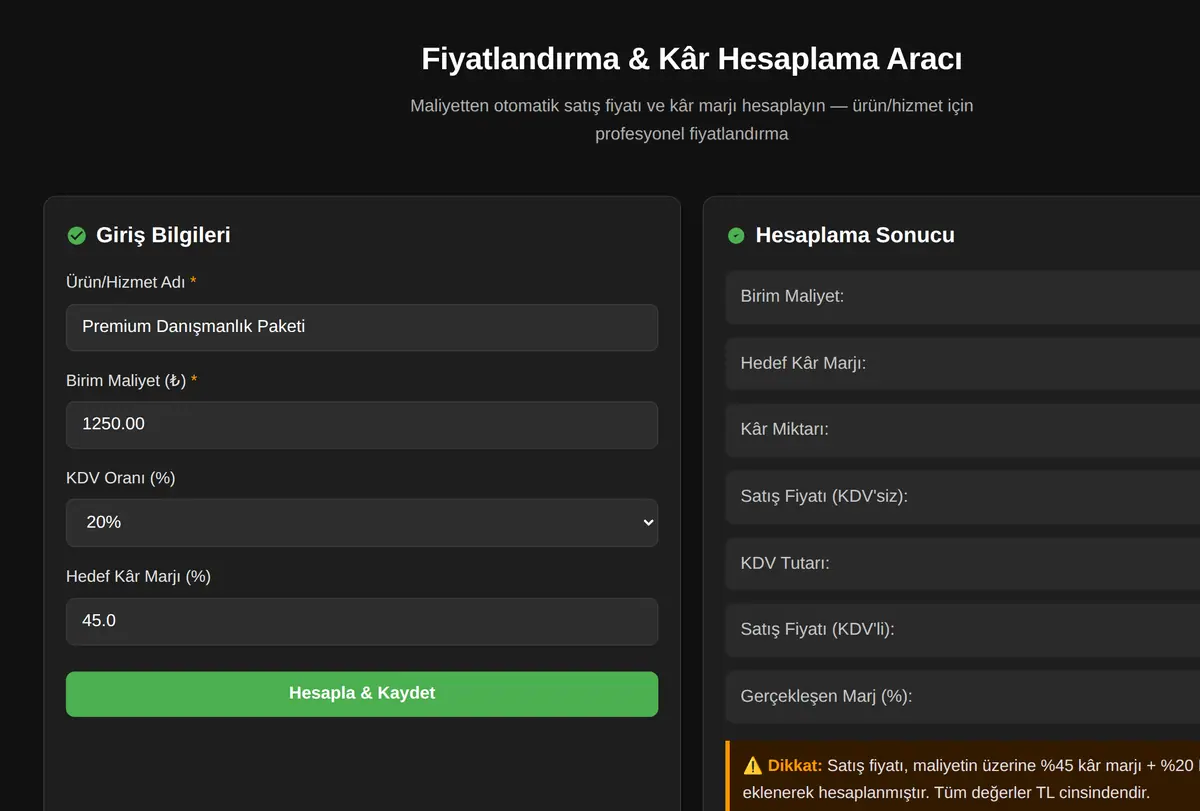Click the Hedef Kâr Marjı (%) input label
The image size is (1200, 811).
point(138,576)
